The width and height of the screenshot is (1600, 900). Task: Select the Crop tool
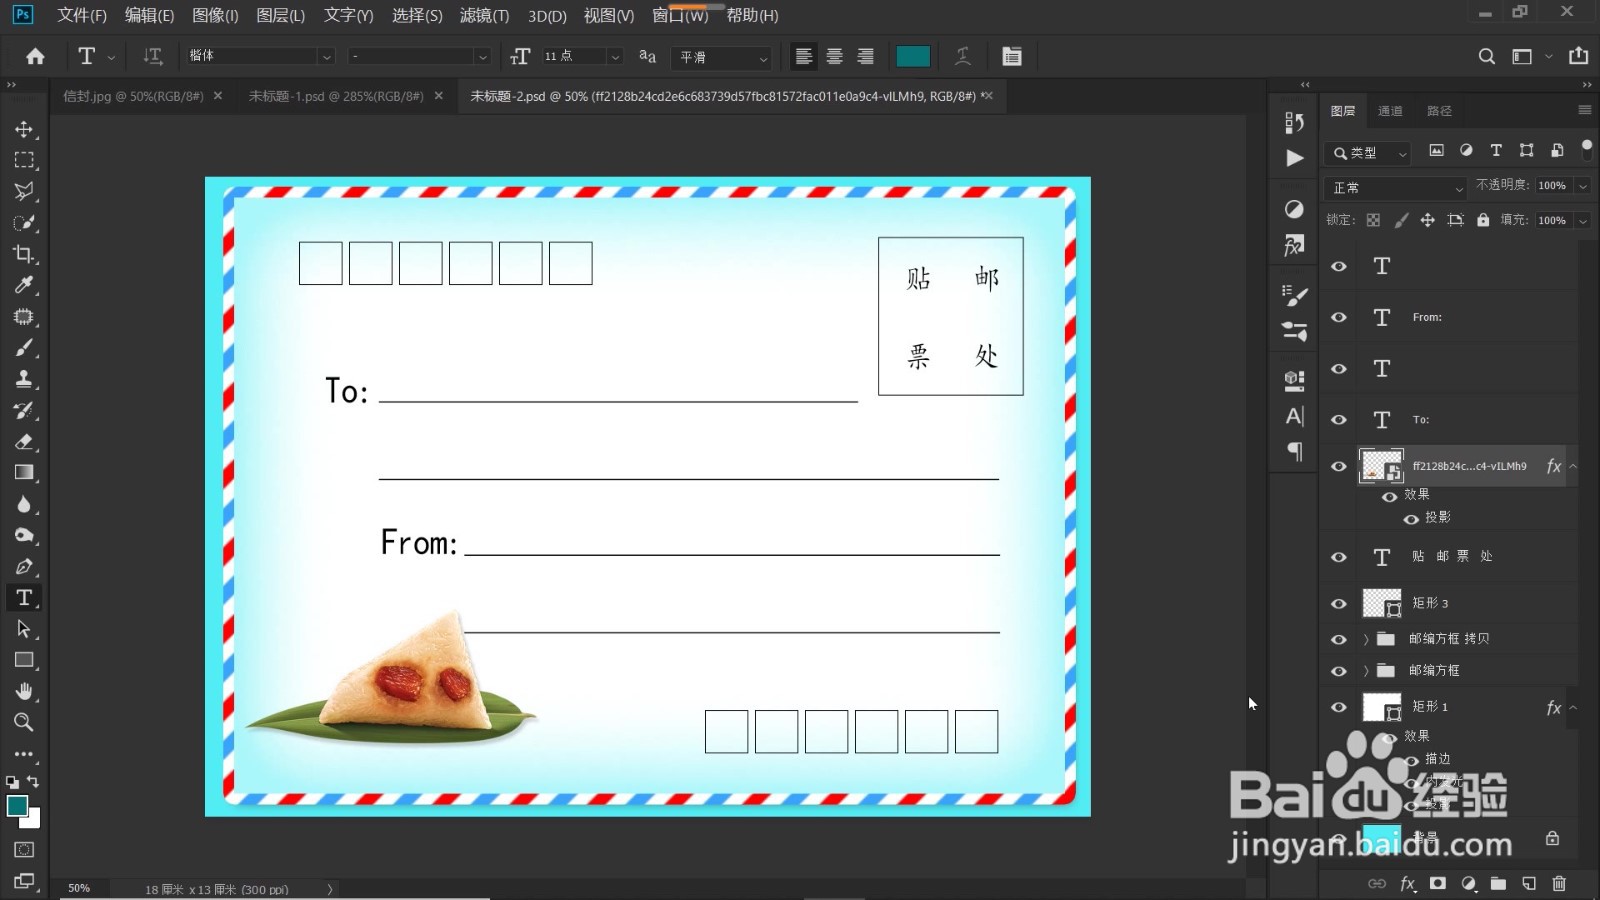24,254
